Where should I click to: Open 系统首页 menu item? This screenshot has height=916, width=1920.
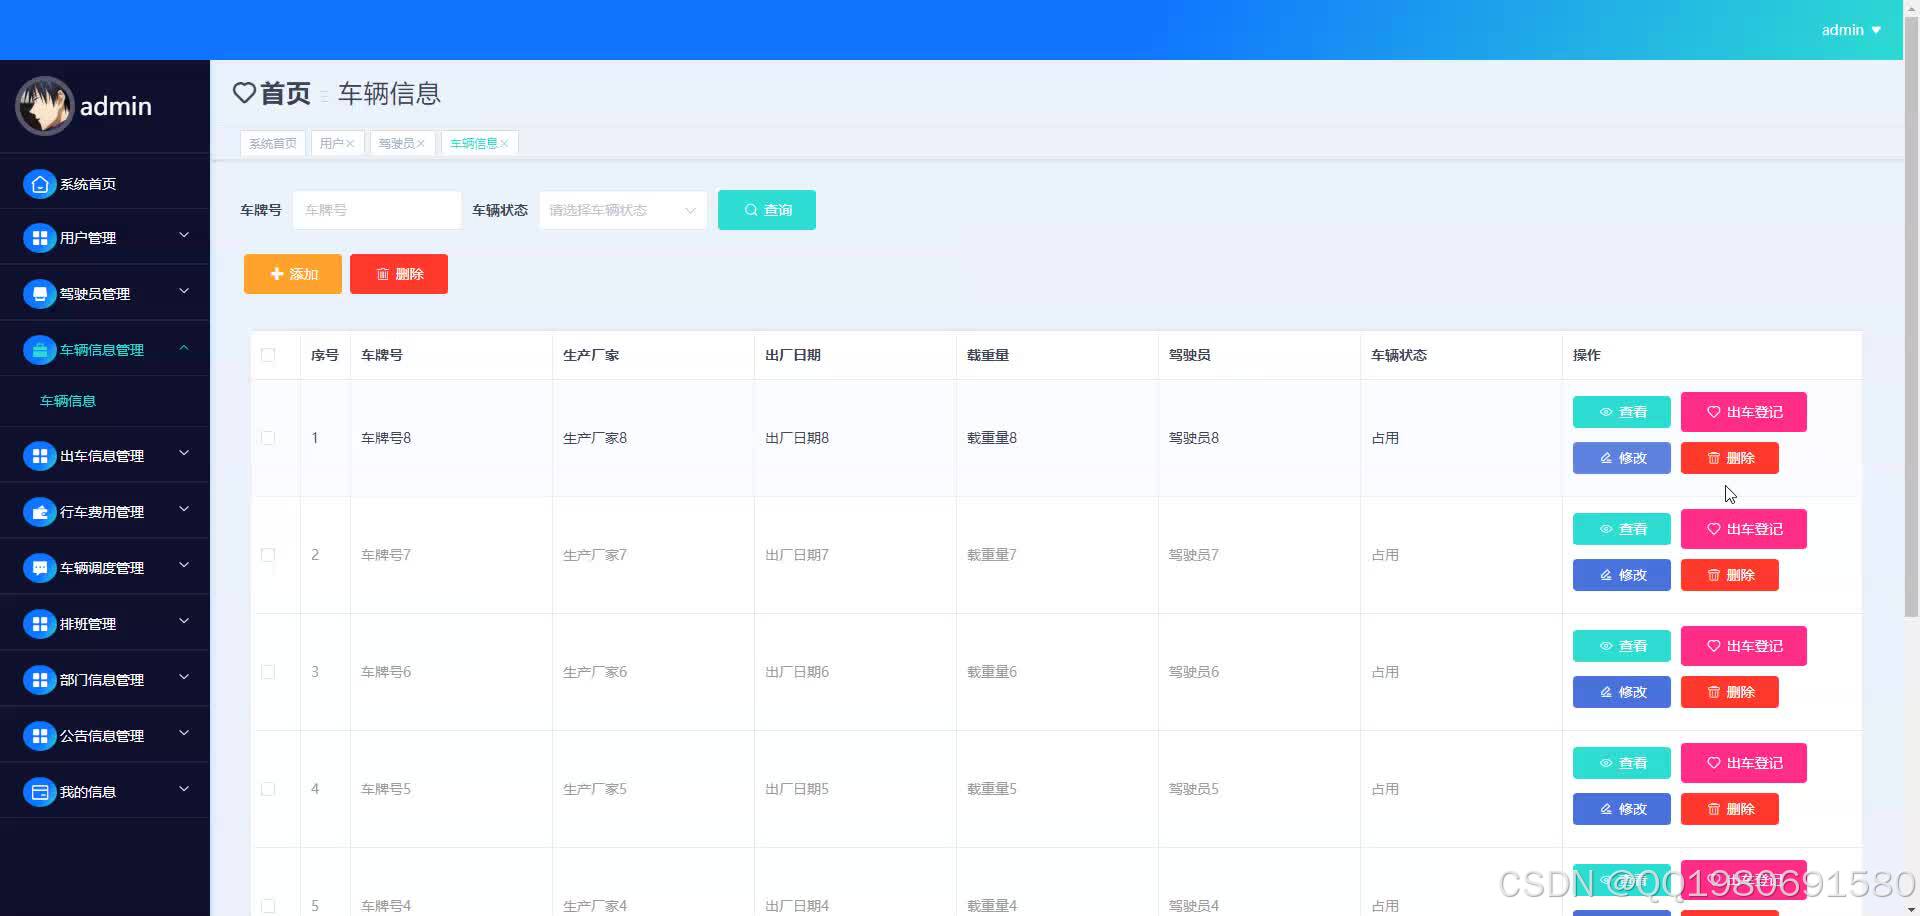click(105, 184)
